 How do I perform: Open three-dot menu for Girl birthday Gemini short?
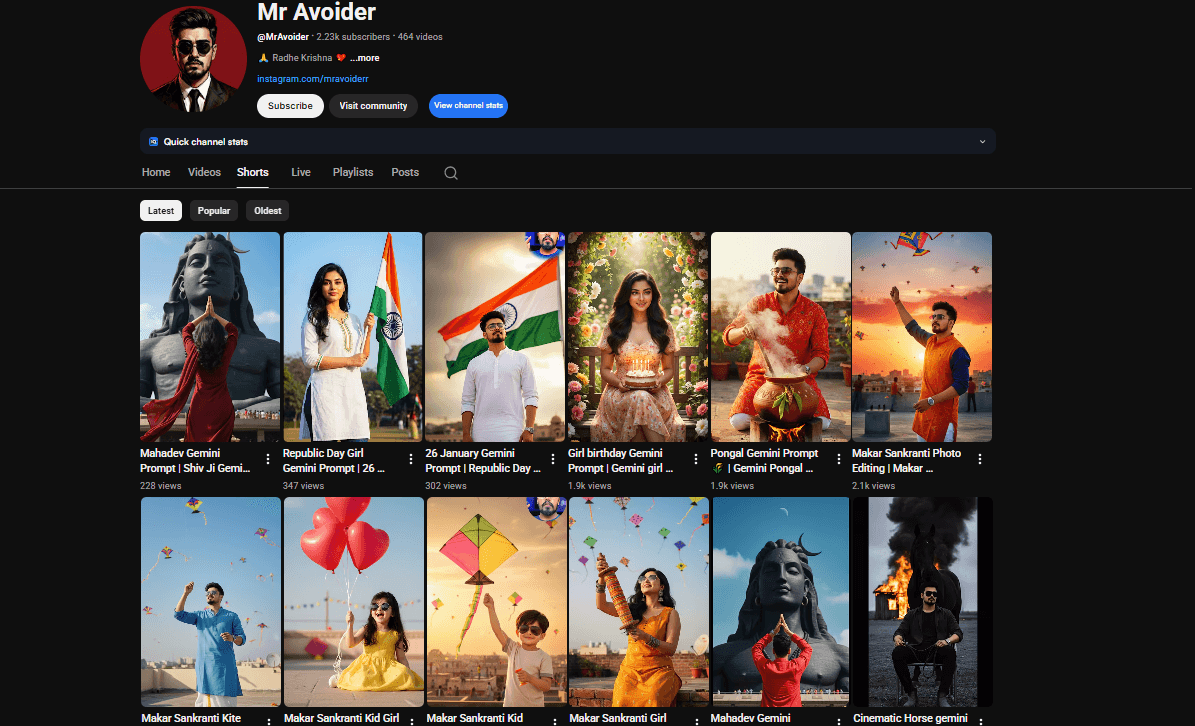(696, 460)
